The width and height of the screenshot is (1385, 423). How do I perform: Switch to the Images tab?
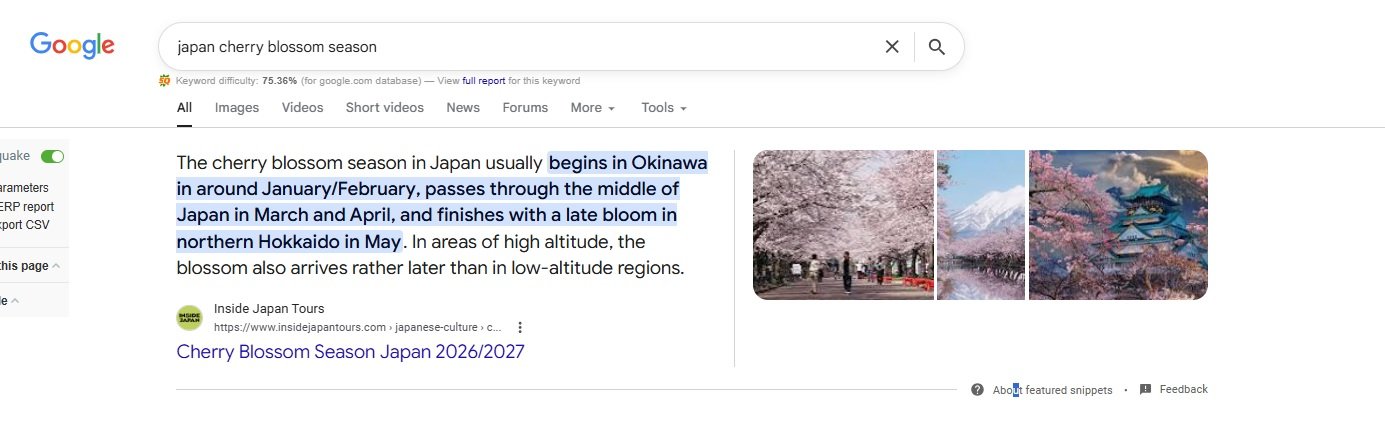(237, 108)
